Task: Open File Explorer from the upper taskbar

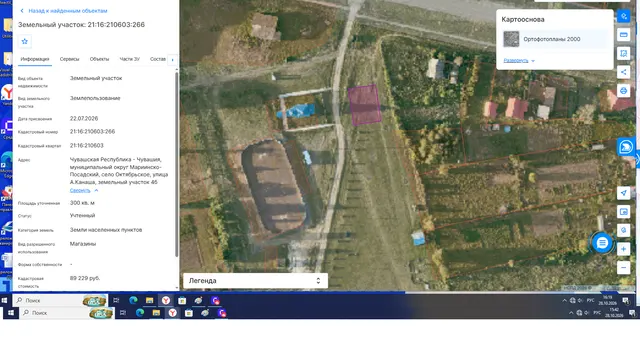Action: coord(149,300)
